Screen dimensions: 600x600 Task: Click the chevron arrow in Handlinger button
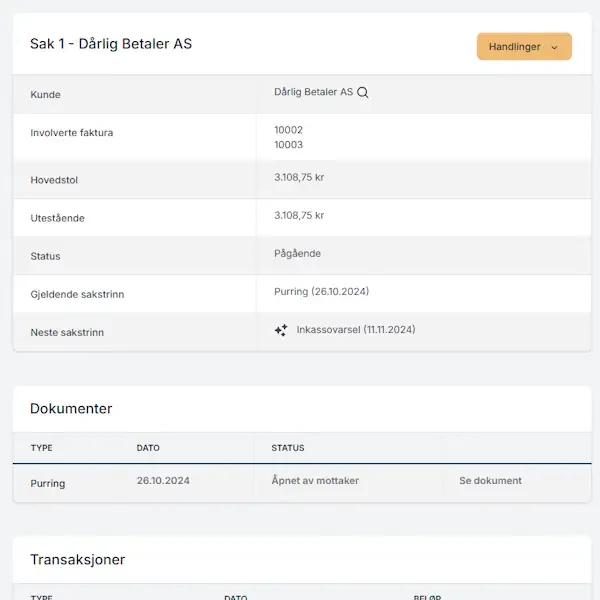coord(555,47)
